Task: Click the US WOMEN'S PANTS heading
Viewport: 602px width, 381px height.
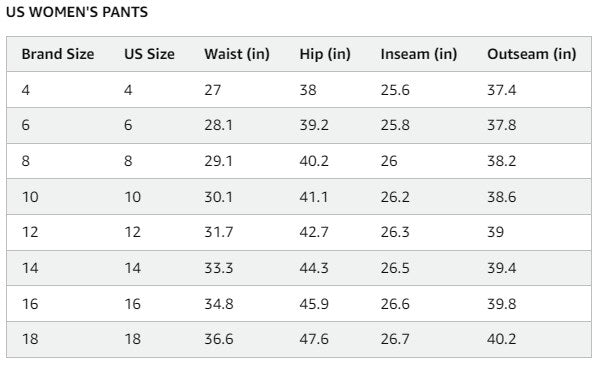Action: [77, 12]
